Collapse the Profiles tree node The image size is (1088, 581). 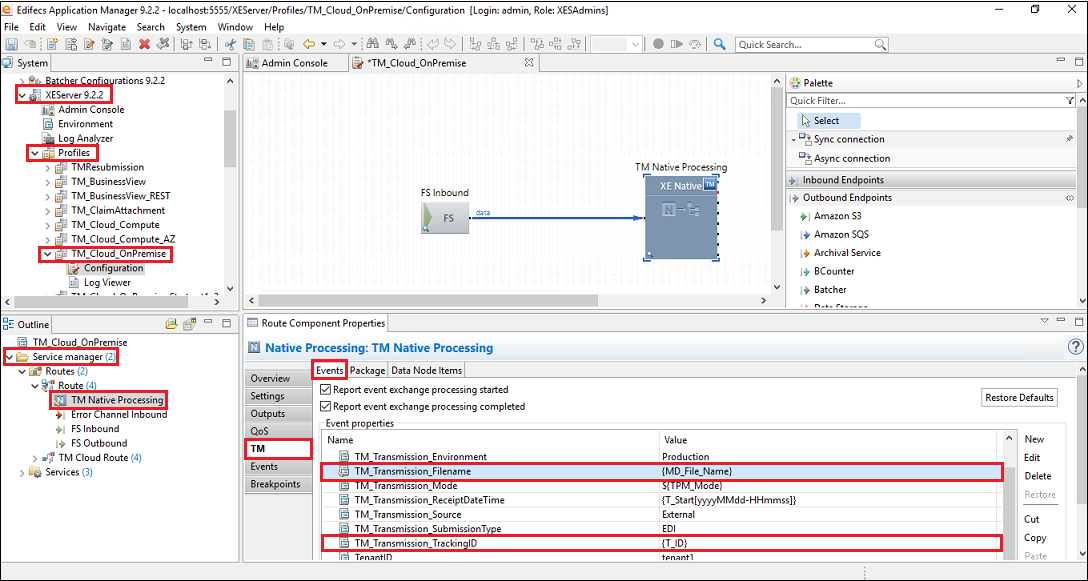point(34,153)
